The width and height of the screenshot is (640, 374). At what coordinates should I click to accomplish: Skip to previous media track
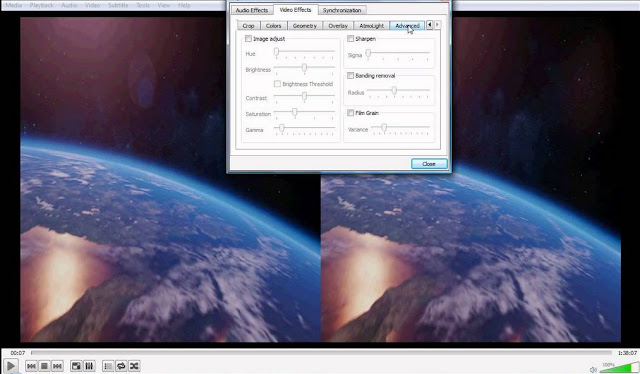31,366
